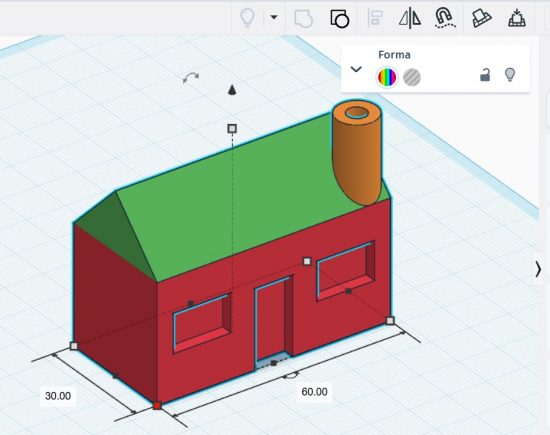Viewport: 550px width, 435px height.
Task: Select the multicolor Solid swatch
Action: tap(387, 77)
